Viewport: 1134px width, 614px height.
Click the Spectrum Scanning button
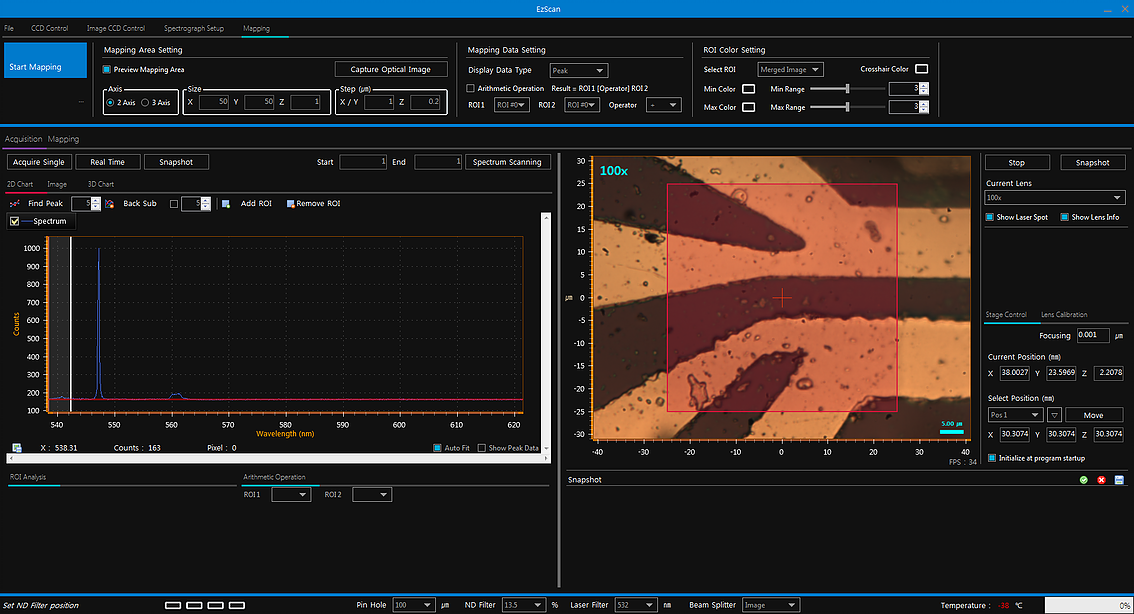507,162
